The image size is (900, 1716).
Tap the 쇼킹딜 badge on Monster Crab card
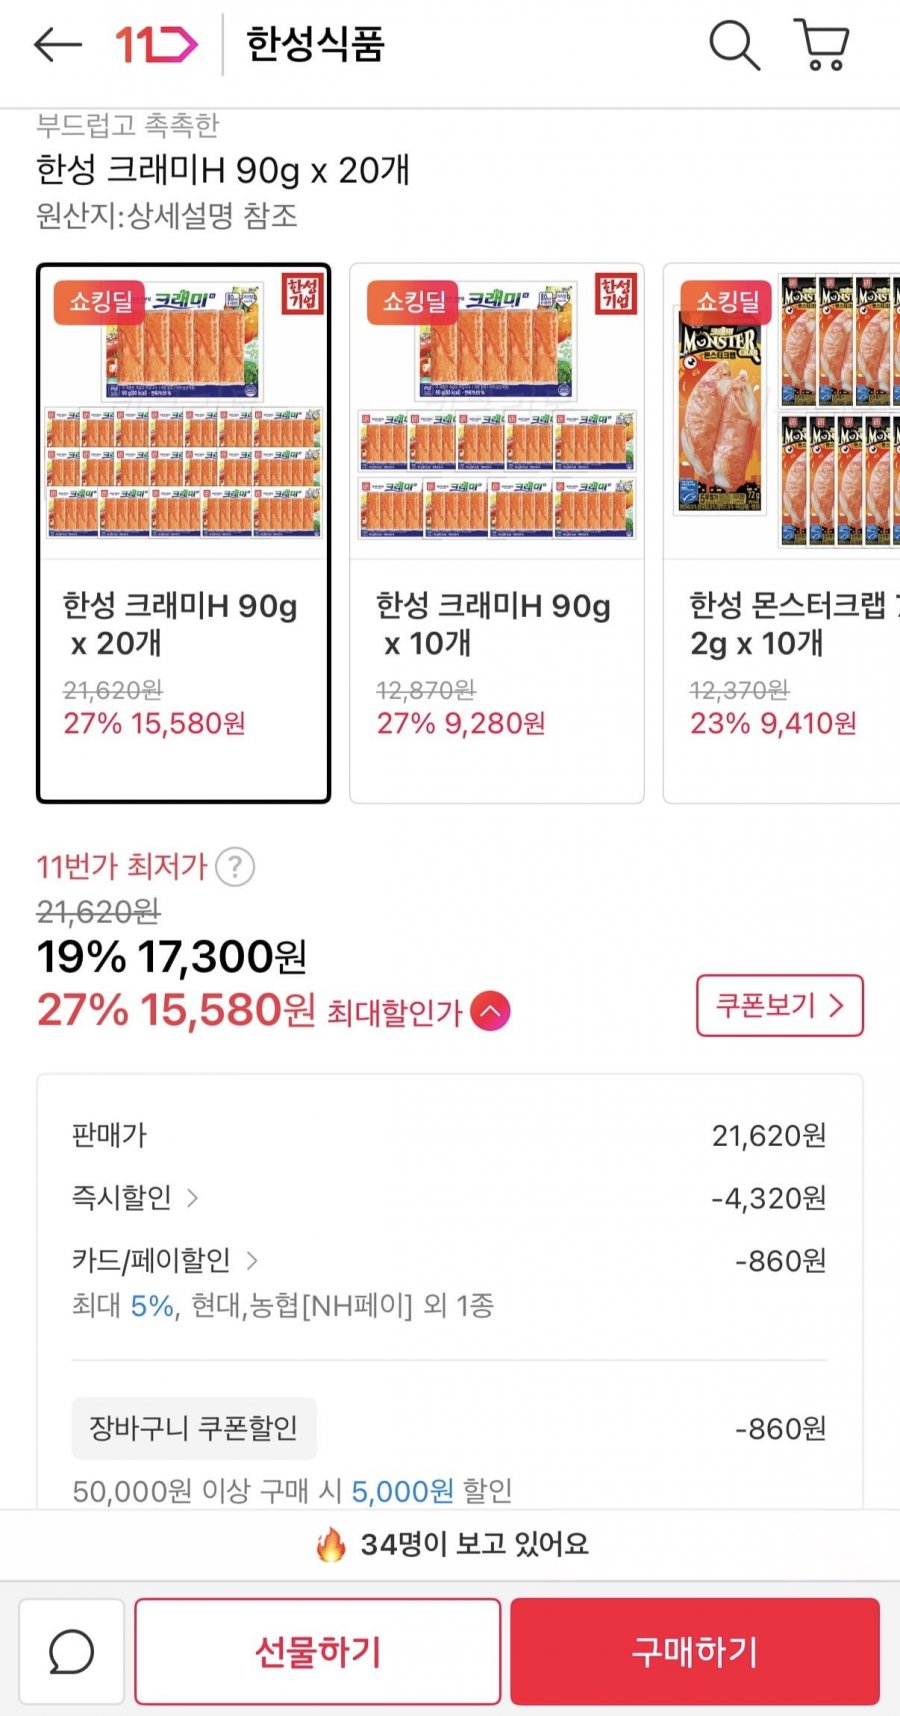pyautogui.click(x=728, y=301)
